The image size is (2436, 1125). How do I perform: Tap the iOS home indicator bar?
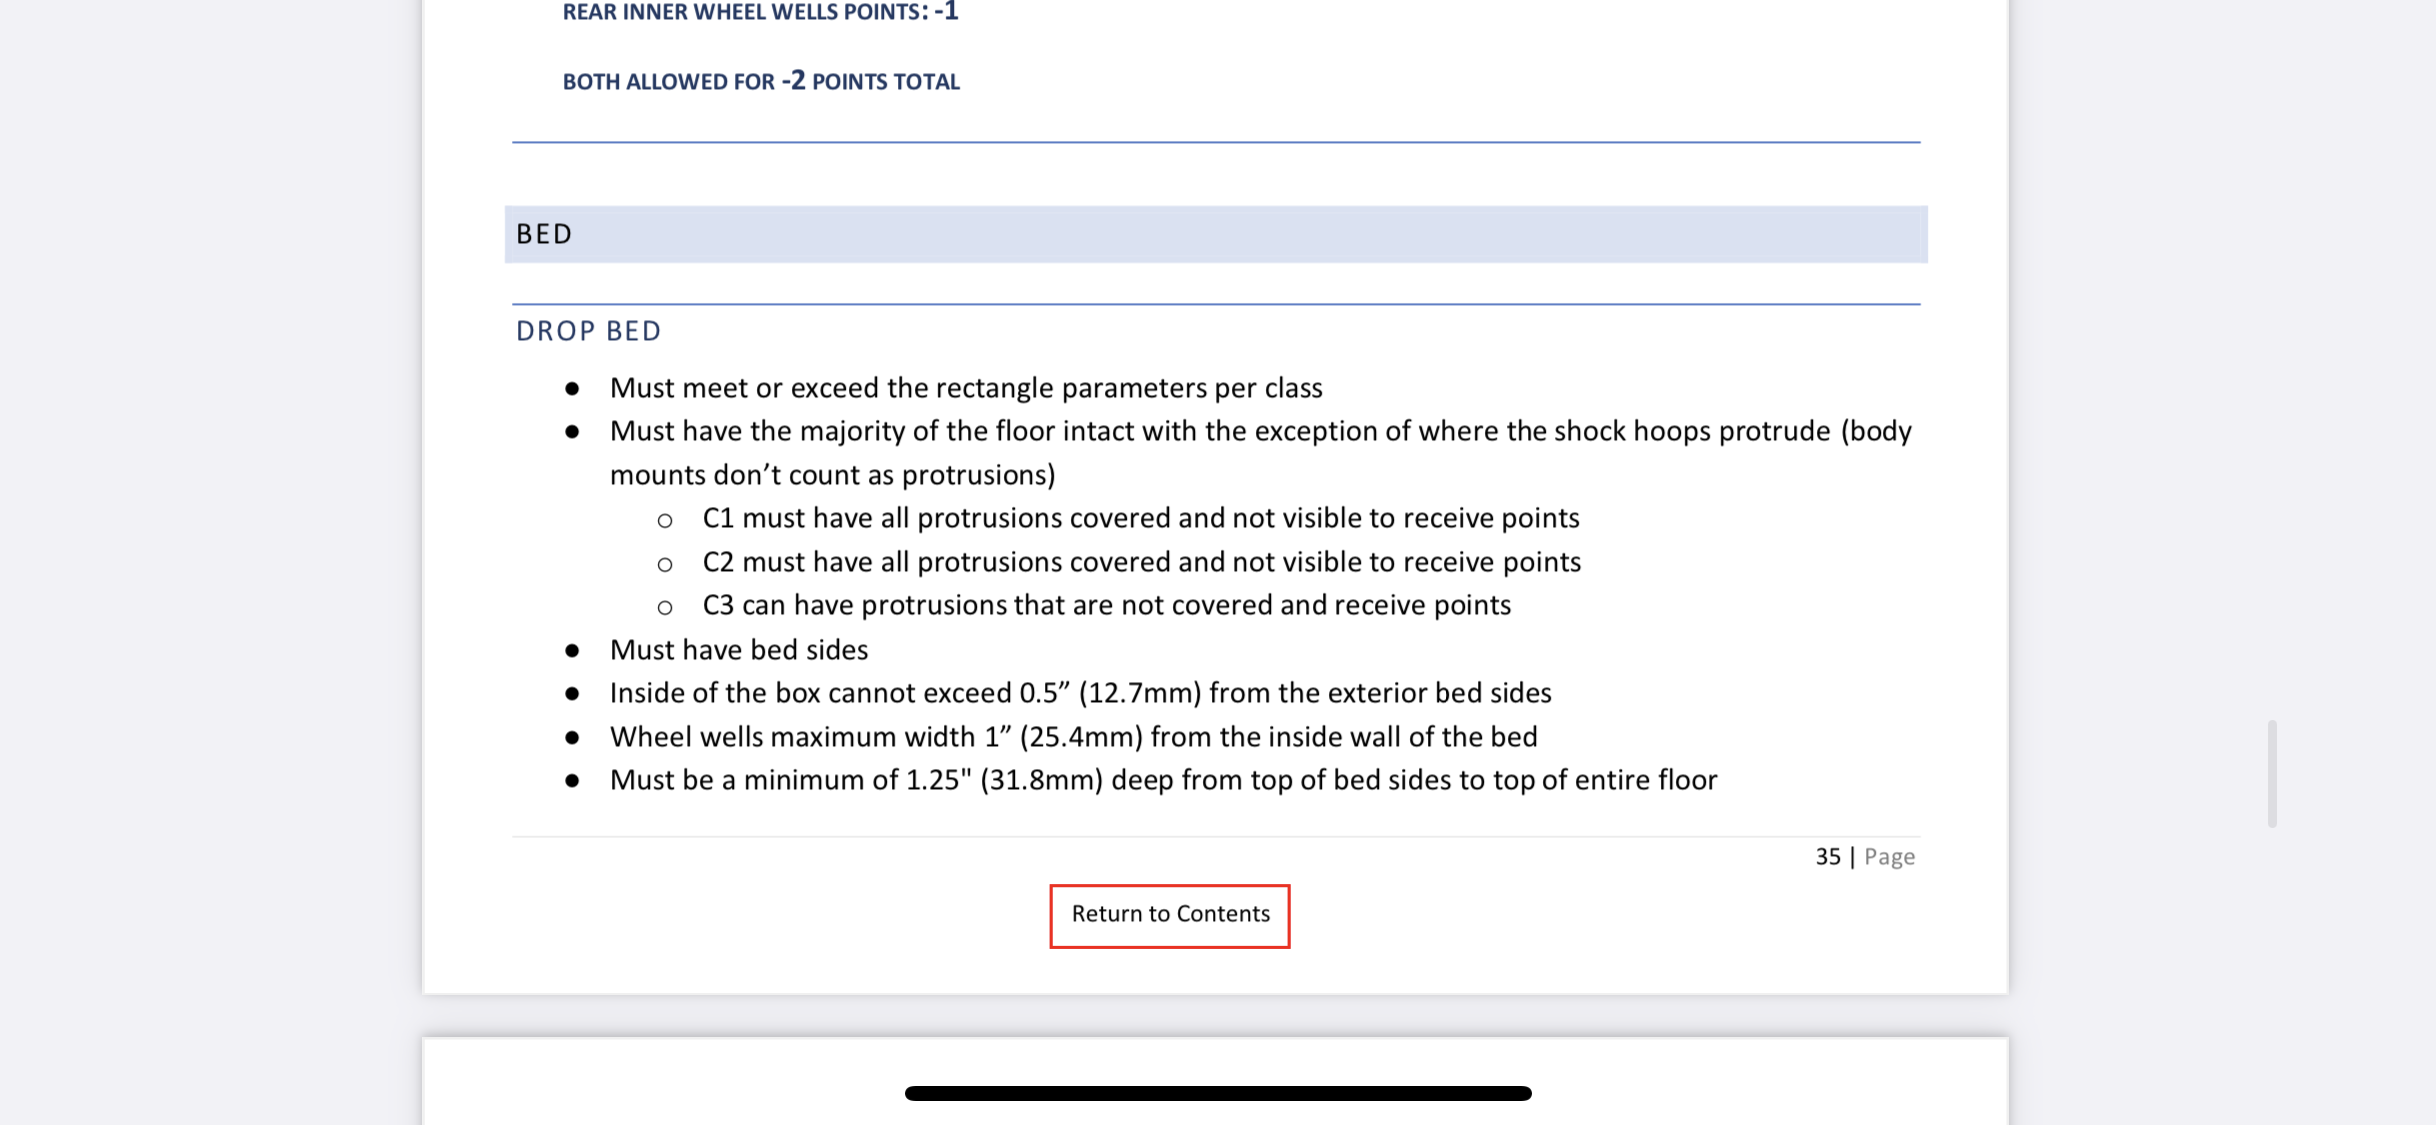click(1218, 1093)
